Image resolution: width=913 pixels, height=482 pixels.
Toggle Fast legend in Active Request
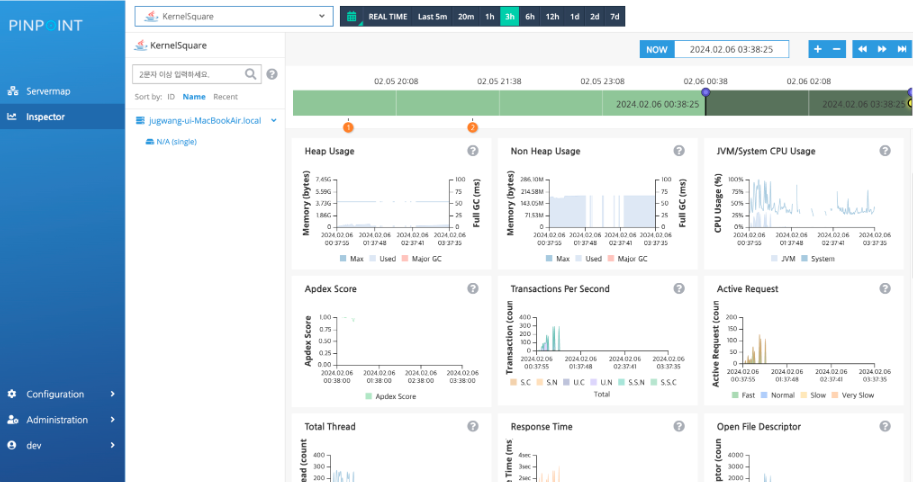pos(744,395)
